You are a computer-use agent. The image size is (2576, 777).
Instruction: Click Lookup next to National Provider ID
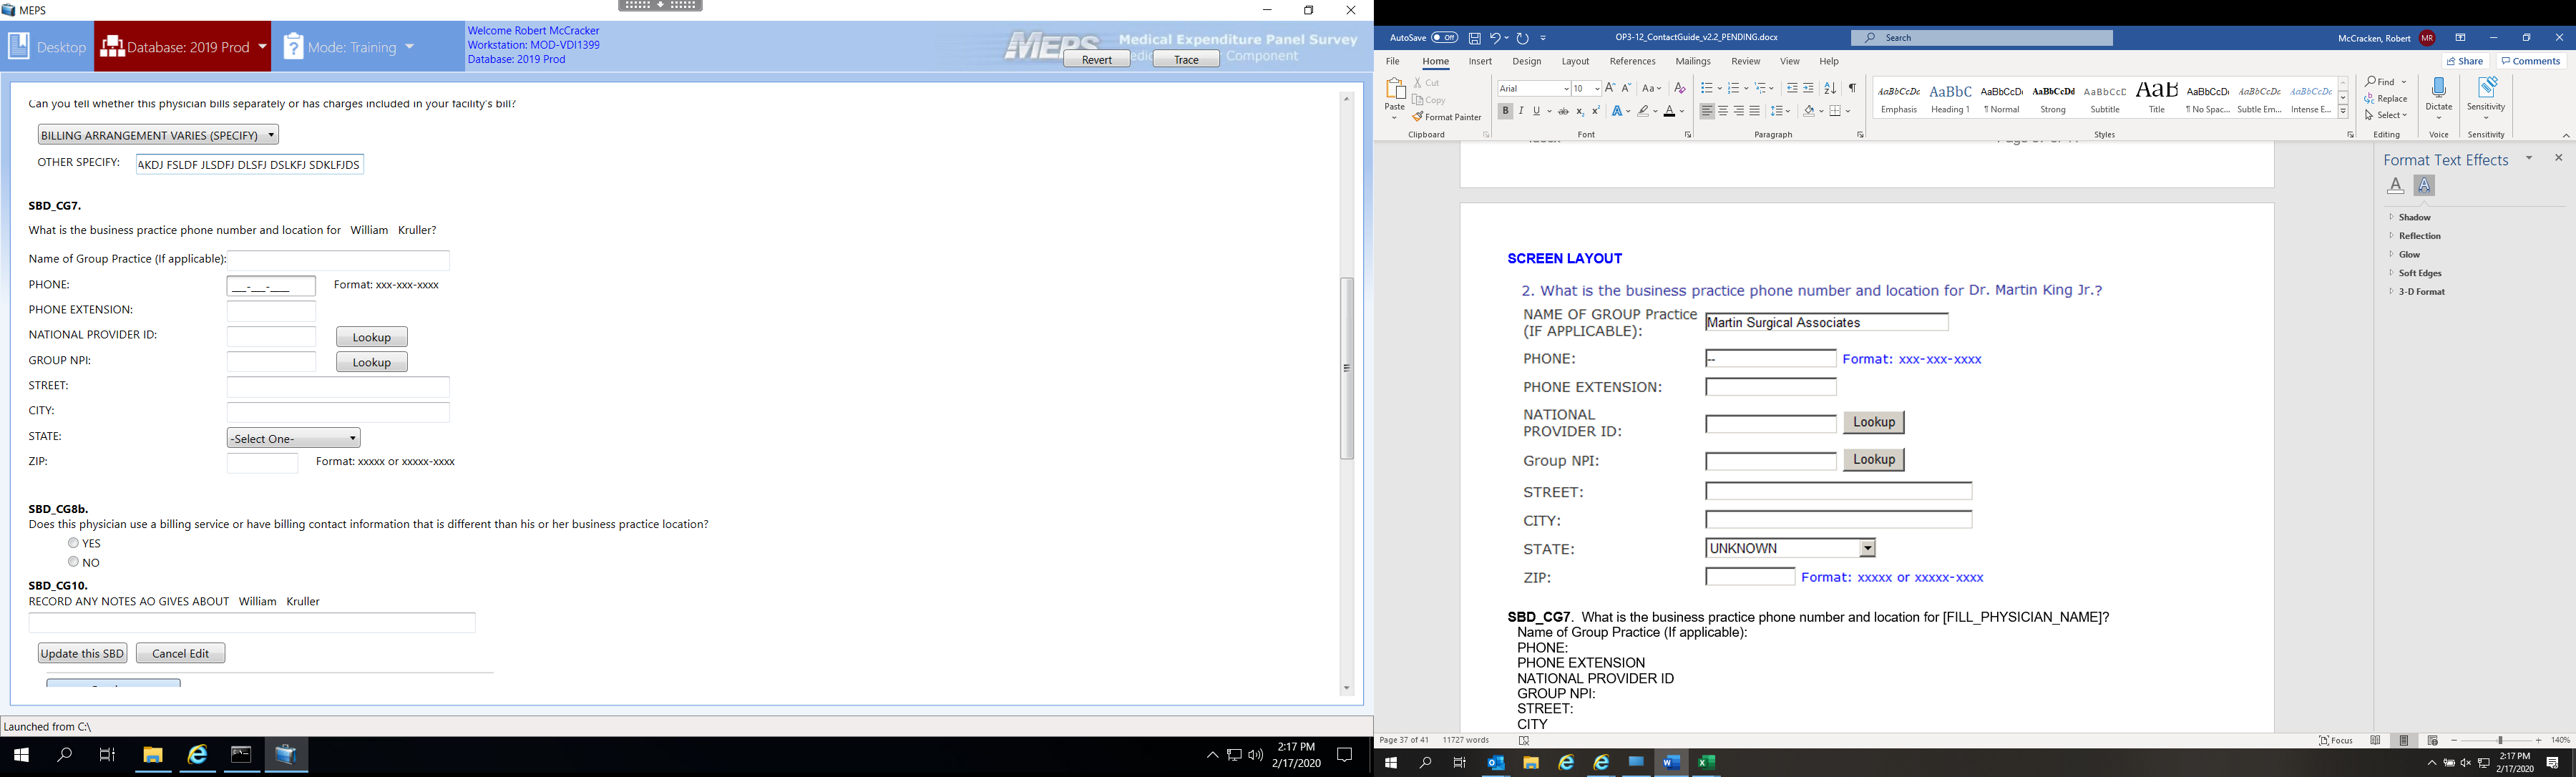pos(371,337)
